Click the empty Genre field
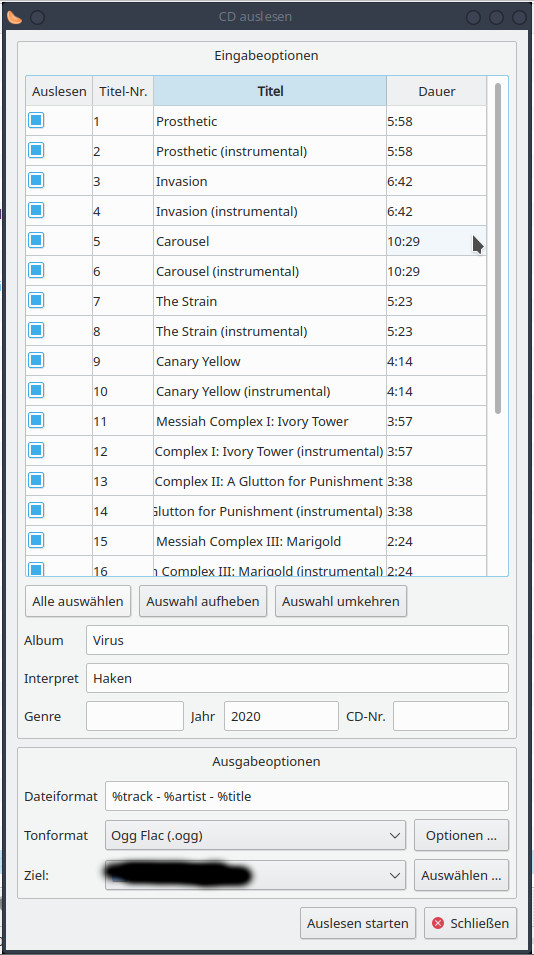Screen dimensions: 534x955 [135, 716]
